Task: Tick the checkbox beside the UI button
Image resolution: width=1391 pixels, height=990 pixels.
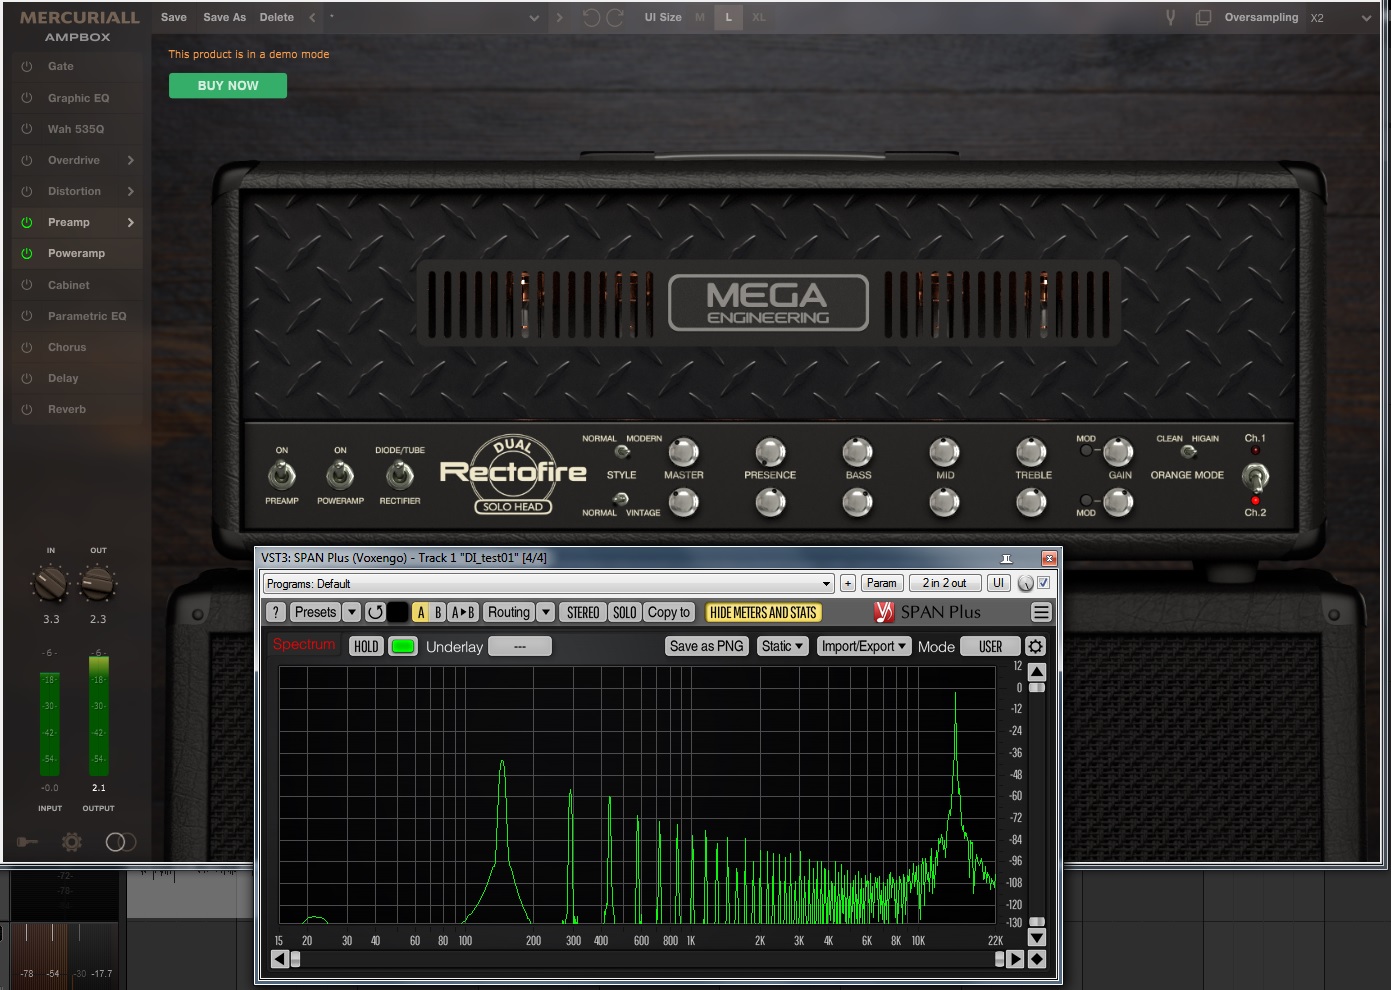Action: pyautogui.click(x=1043, y=583)
